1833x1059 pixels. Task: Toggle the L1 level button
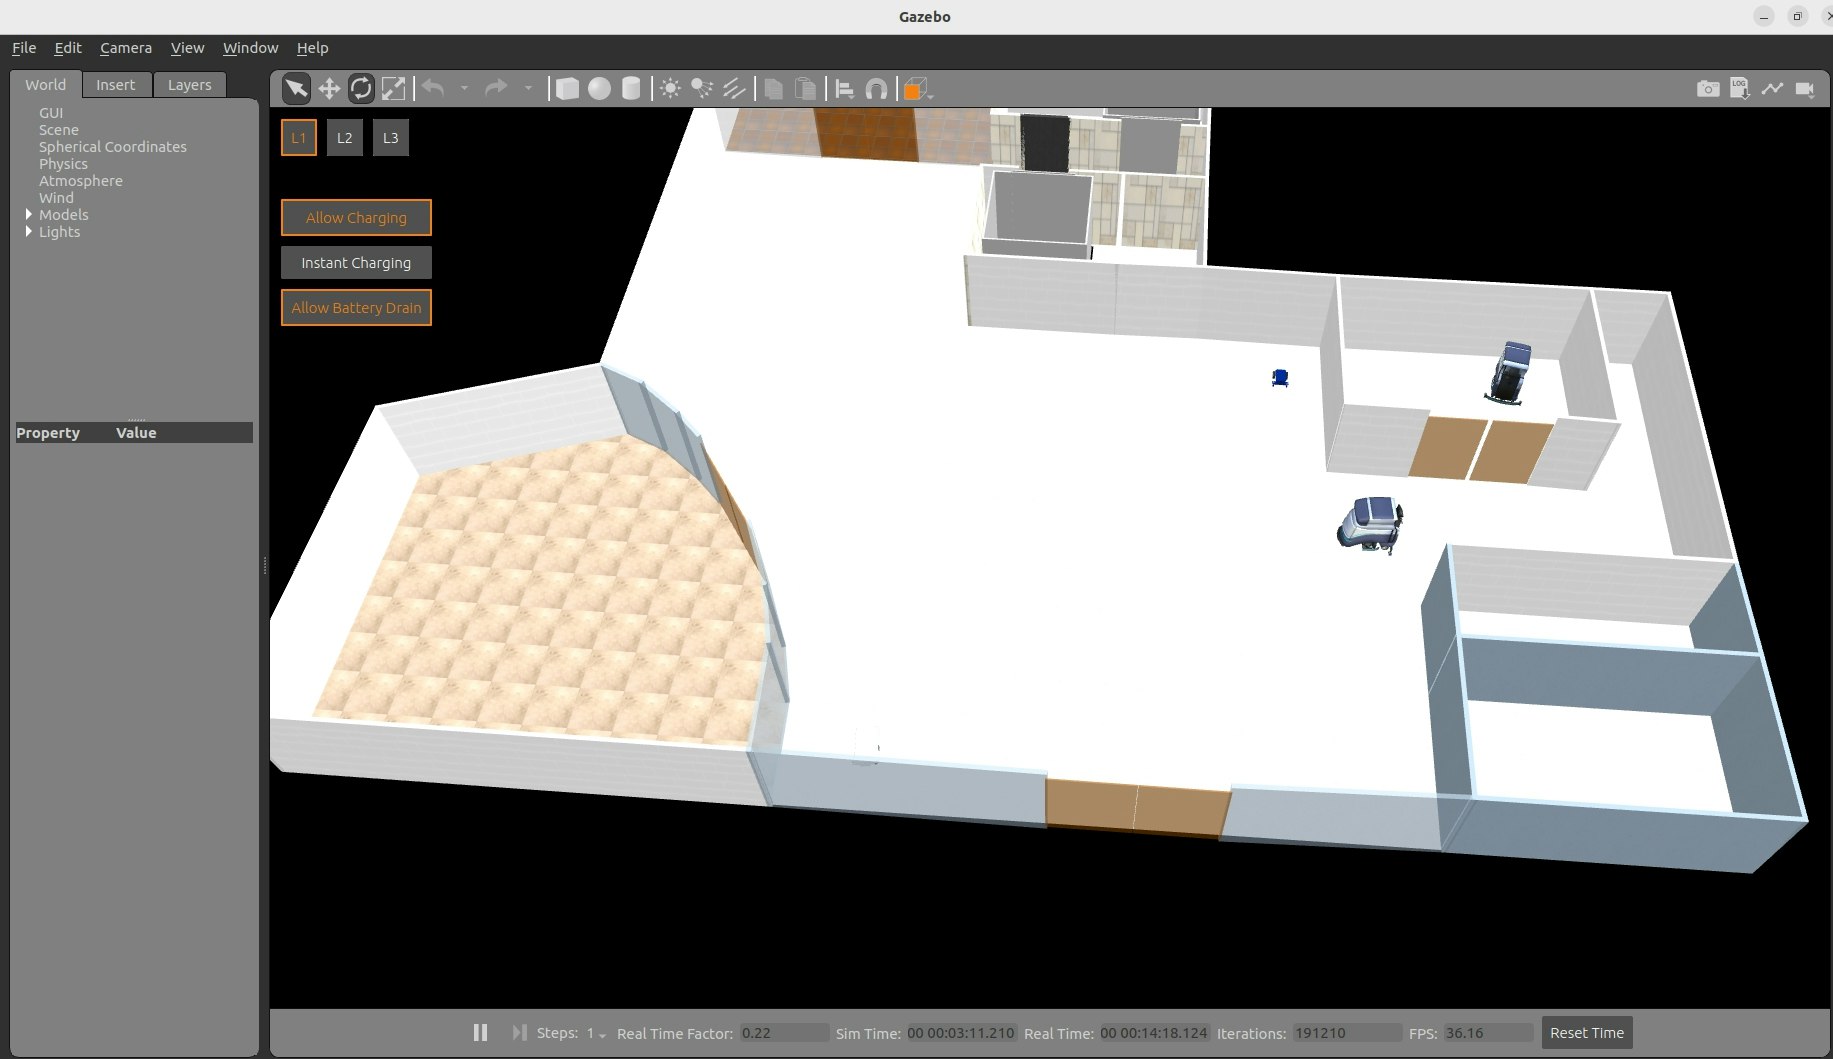298,137
